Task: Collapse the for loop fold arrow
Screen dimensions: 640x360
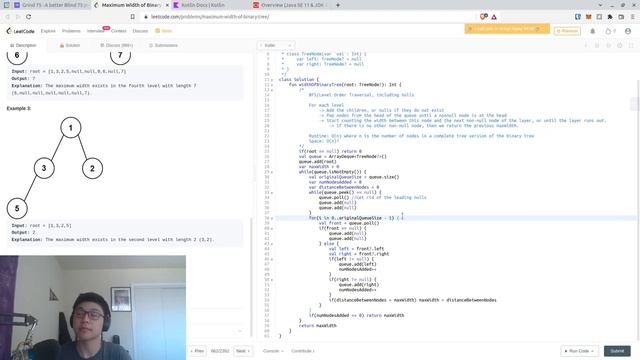Action: (x=272, y=218)
